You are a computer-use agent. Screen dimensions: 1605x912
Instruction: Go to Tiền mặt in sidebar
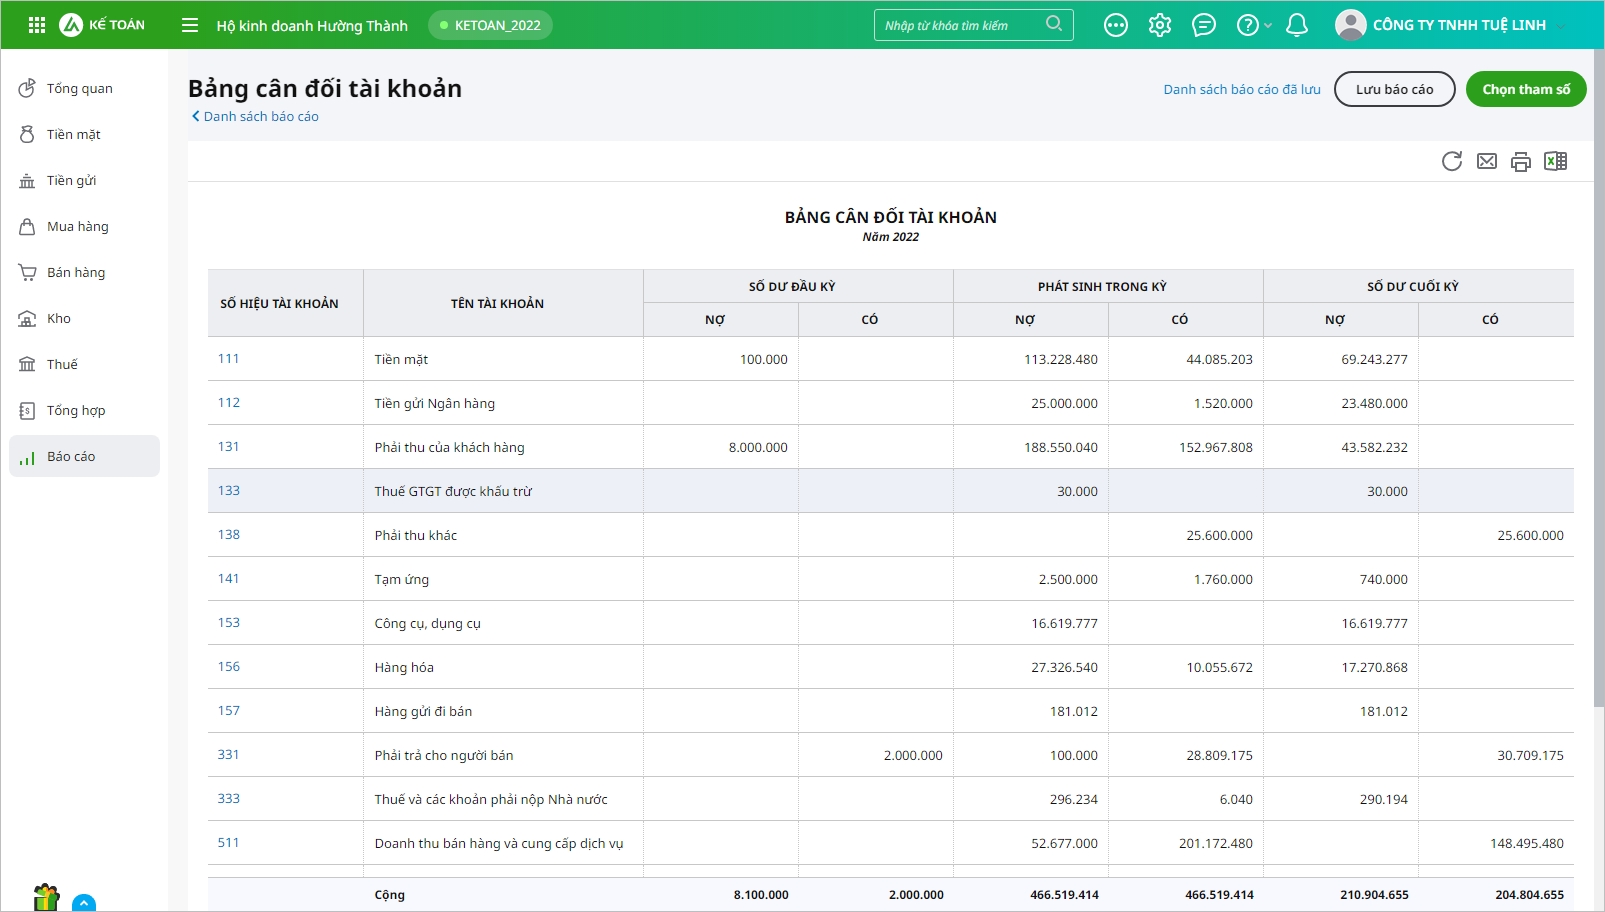click(x=73, y=134)
